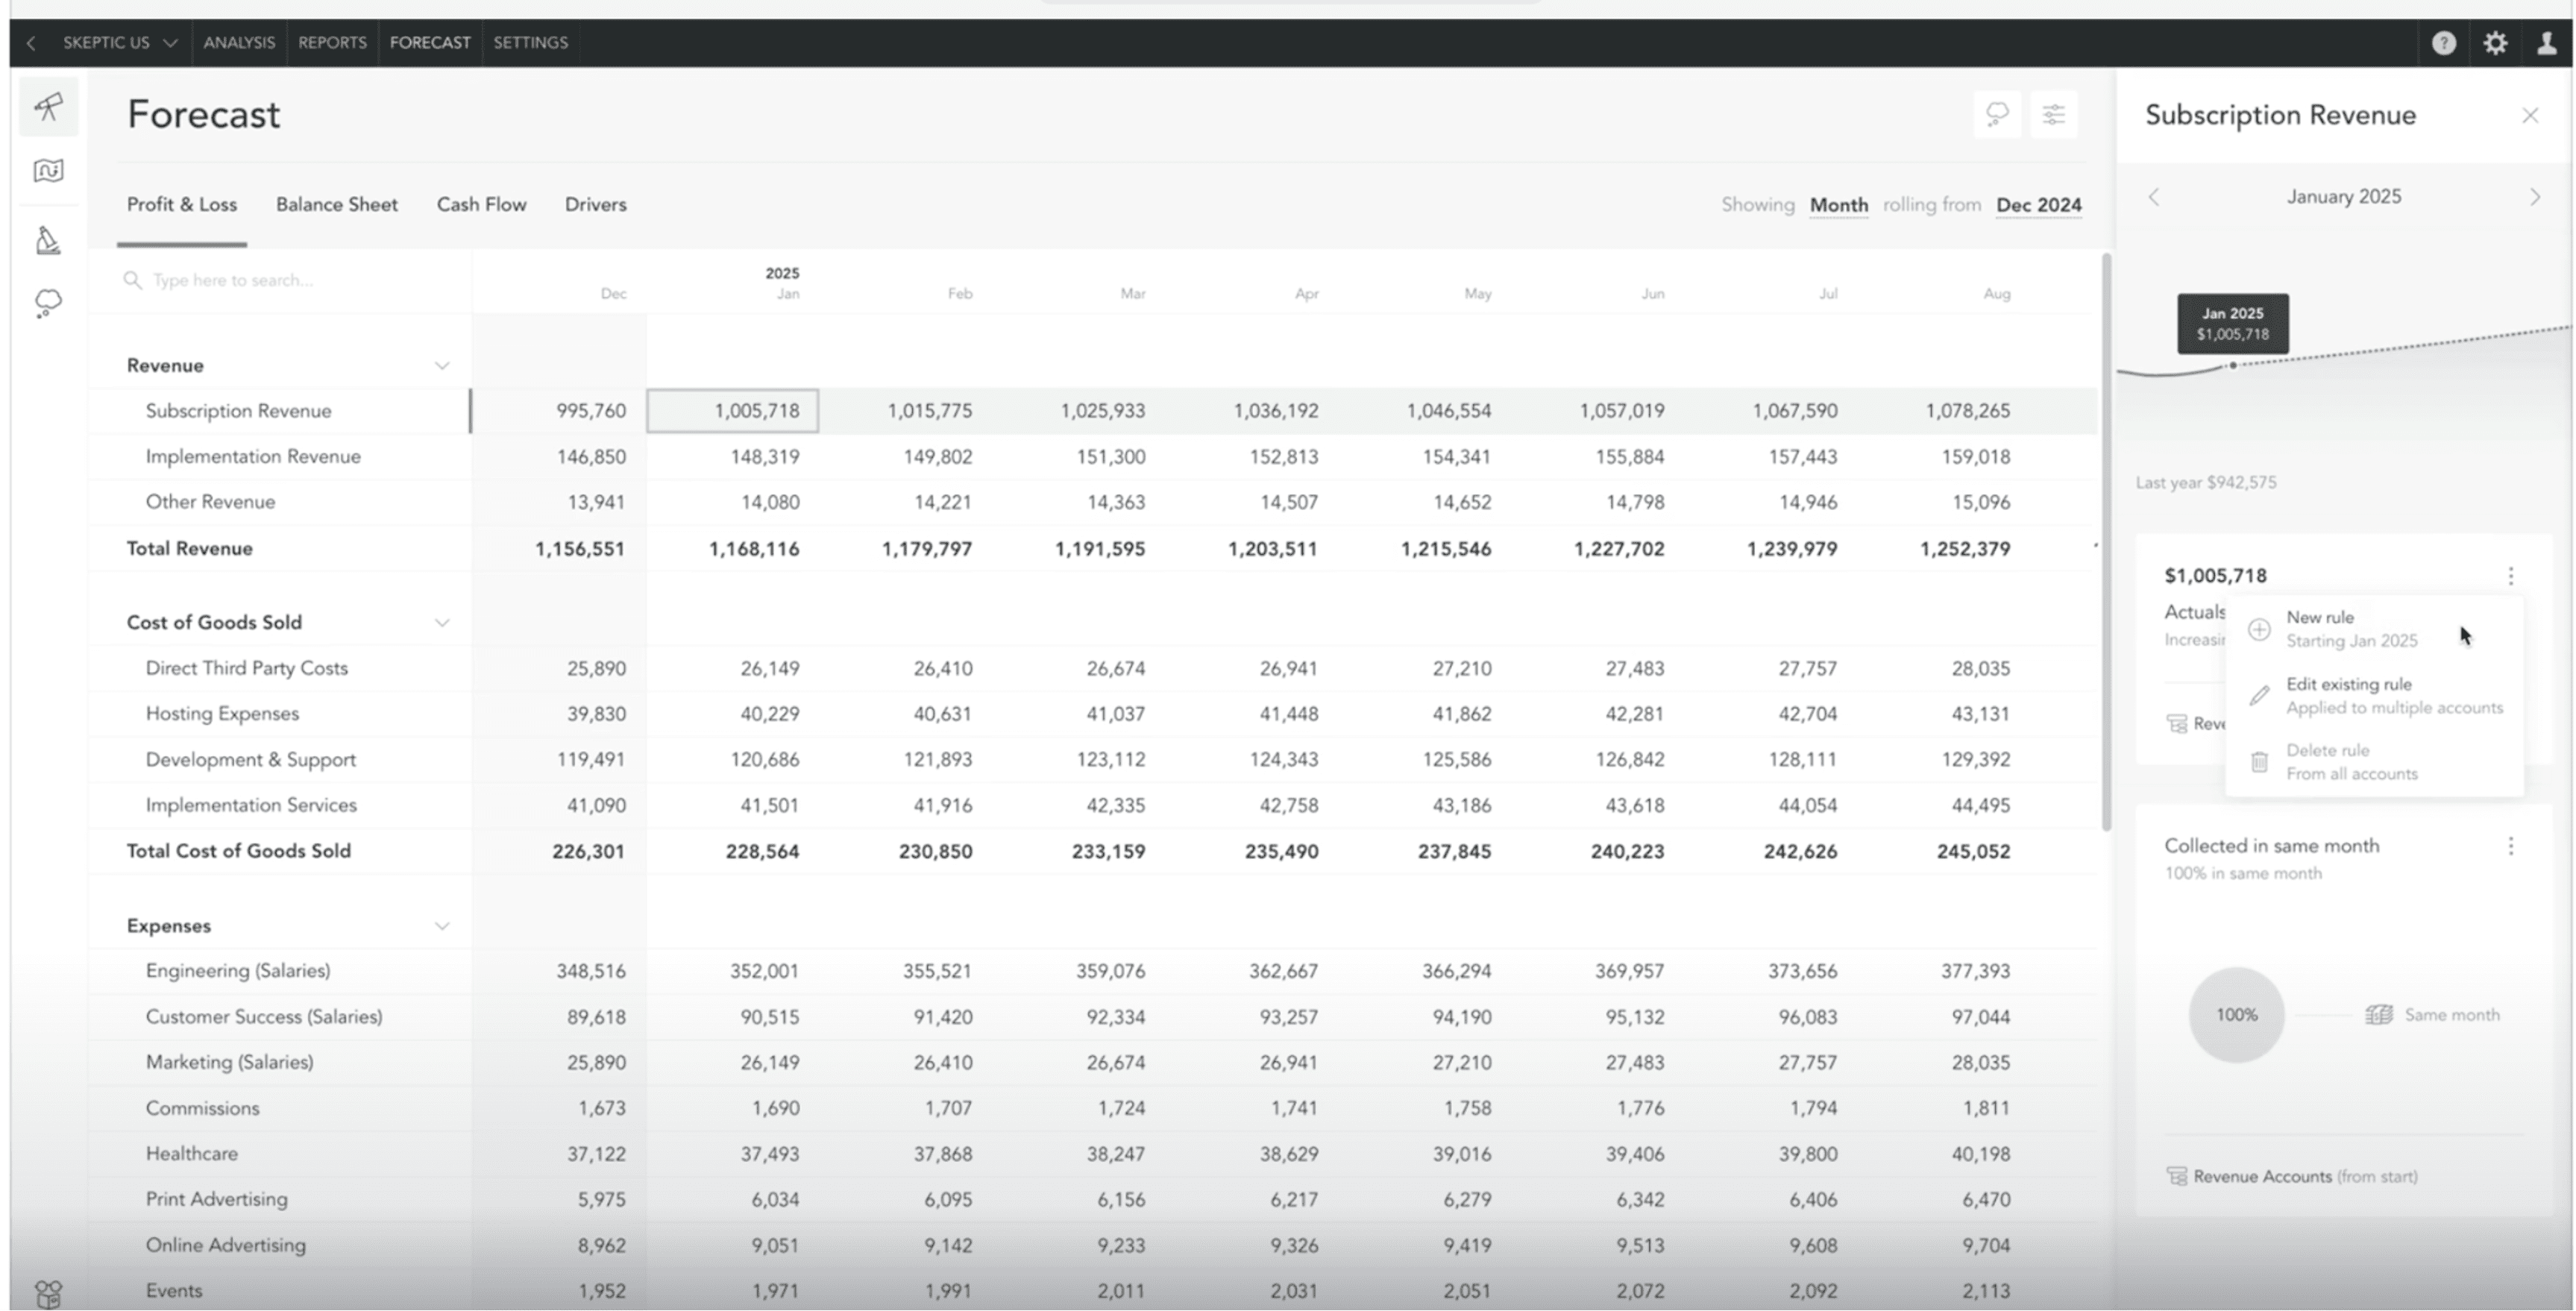Collapse the Revenue section
Screen dimensions: 2576x1311
coord(442,366)
